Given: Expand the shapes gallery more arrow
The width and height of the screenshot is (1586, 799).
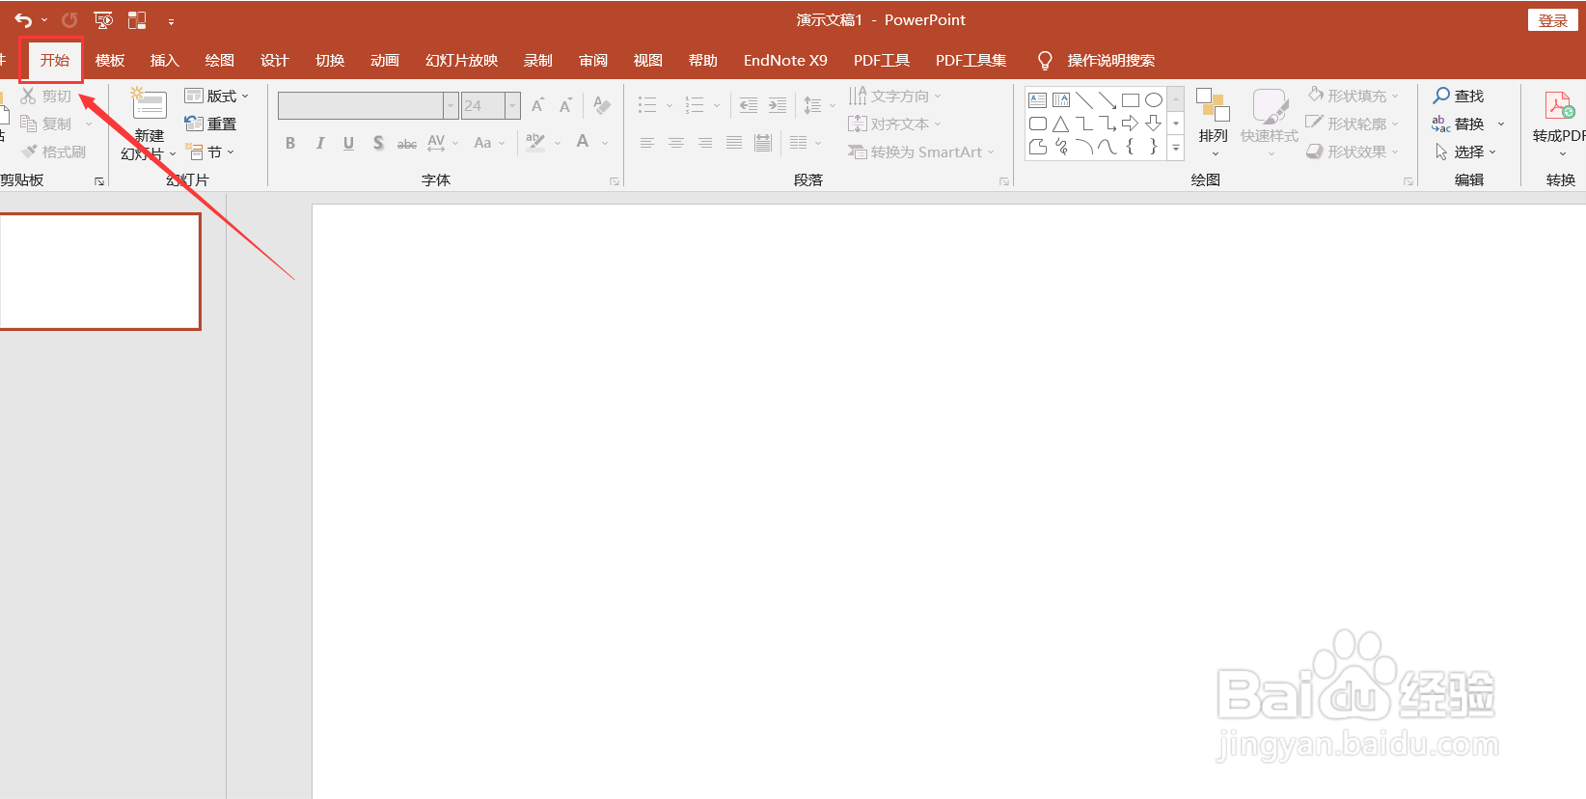Looking at the screenshot, I should click(1176, 148).
